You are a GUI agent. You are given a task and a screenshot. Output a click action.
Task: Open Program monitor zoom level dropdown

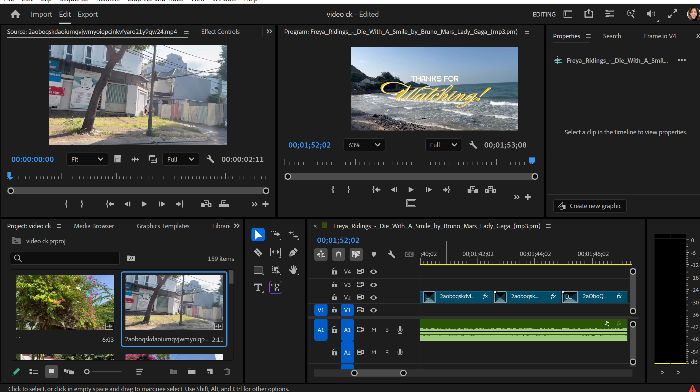click(x=364, y=145)
